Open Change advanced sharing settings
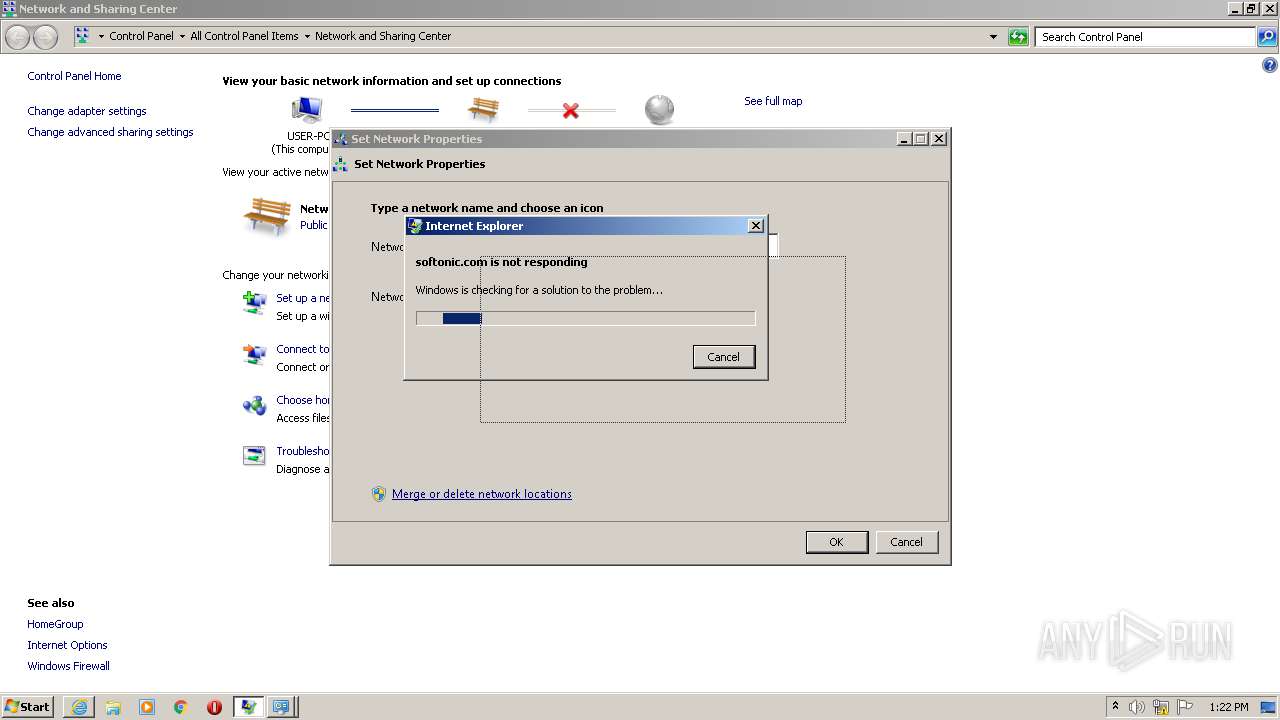The width and height of the screenshot is (1280, 720). tap(110, 132)
